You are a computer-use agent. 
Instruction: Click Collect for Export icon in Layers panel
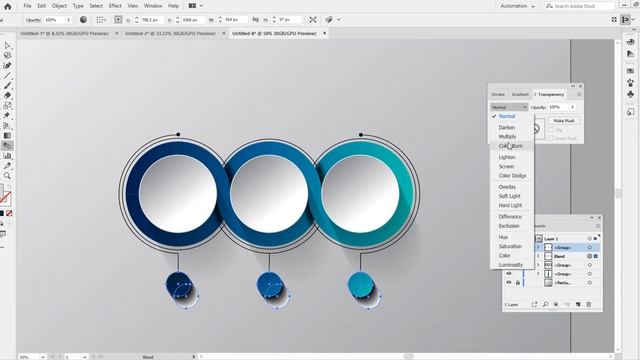click(x=534, y=304)
